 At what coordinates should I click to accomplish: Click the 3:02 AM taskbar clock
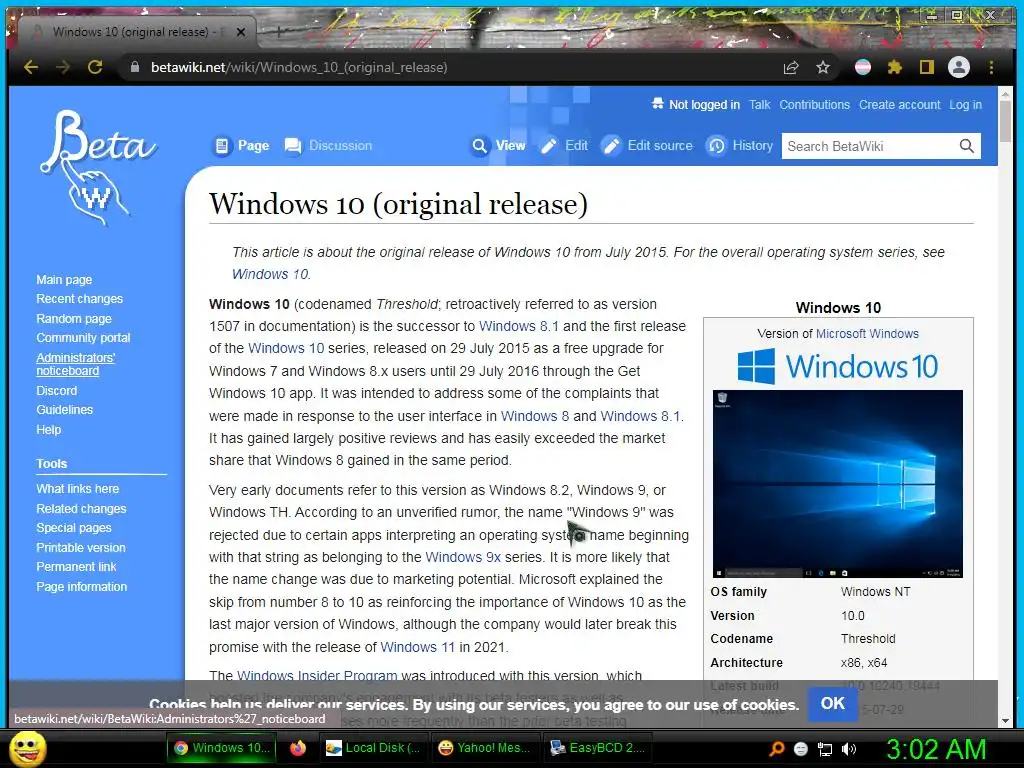(936, 749)
